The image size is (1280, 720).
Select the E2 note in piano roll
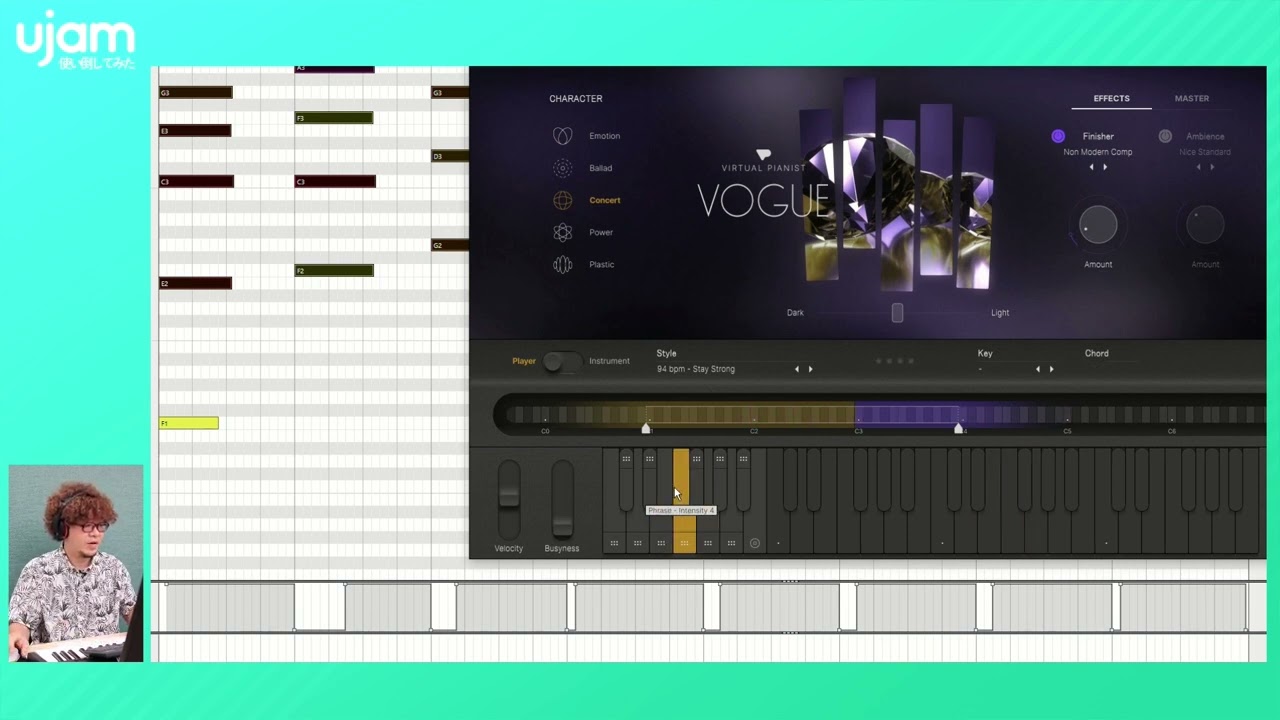click(x=195, y=283)
